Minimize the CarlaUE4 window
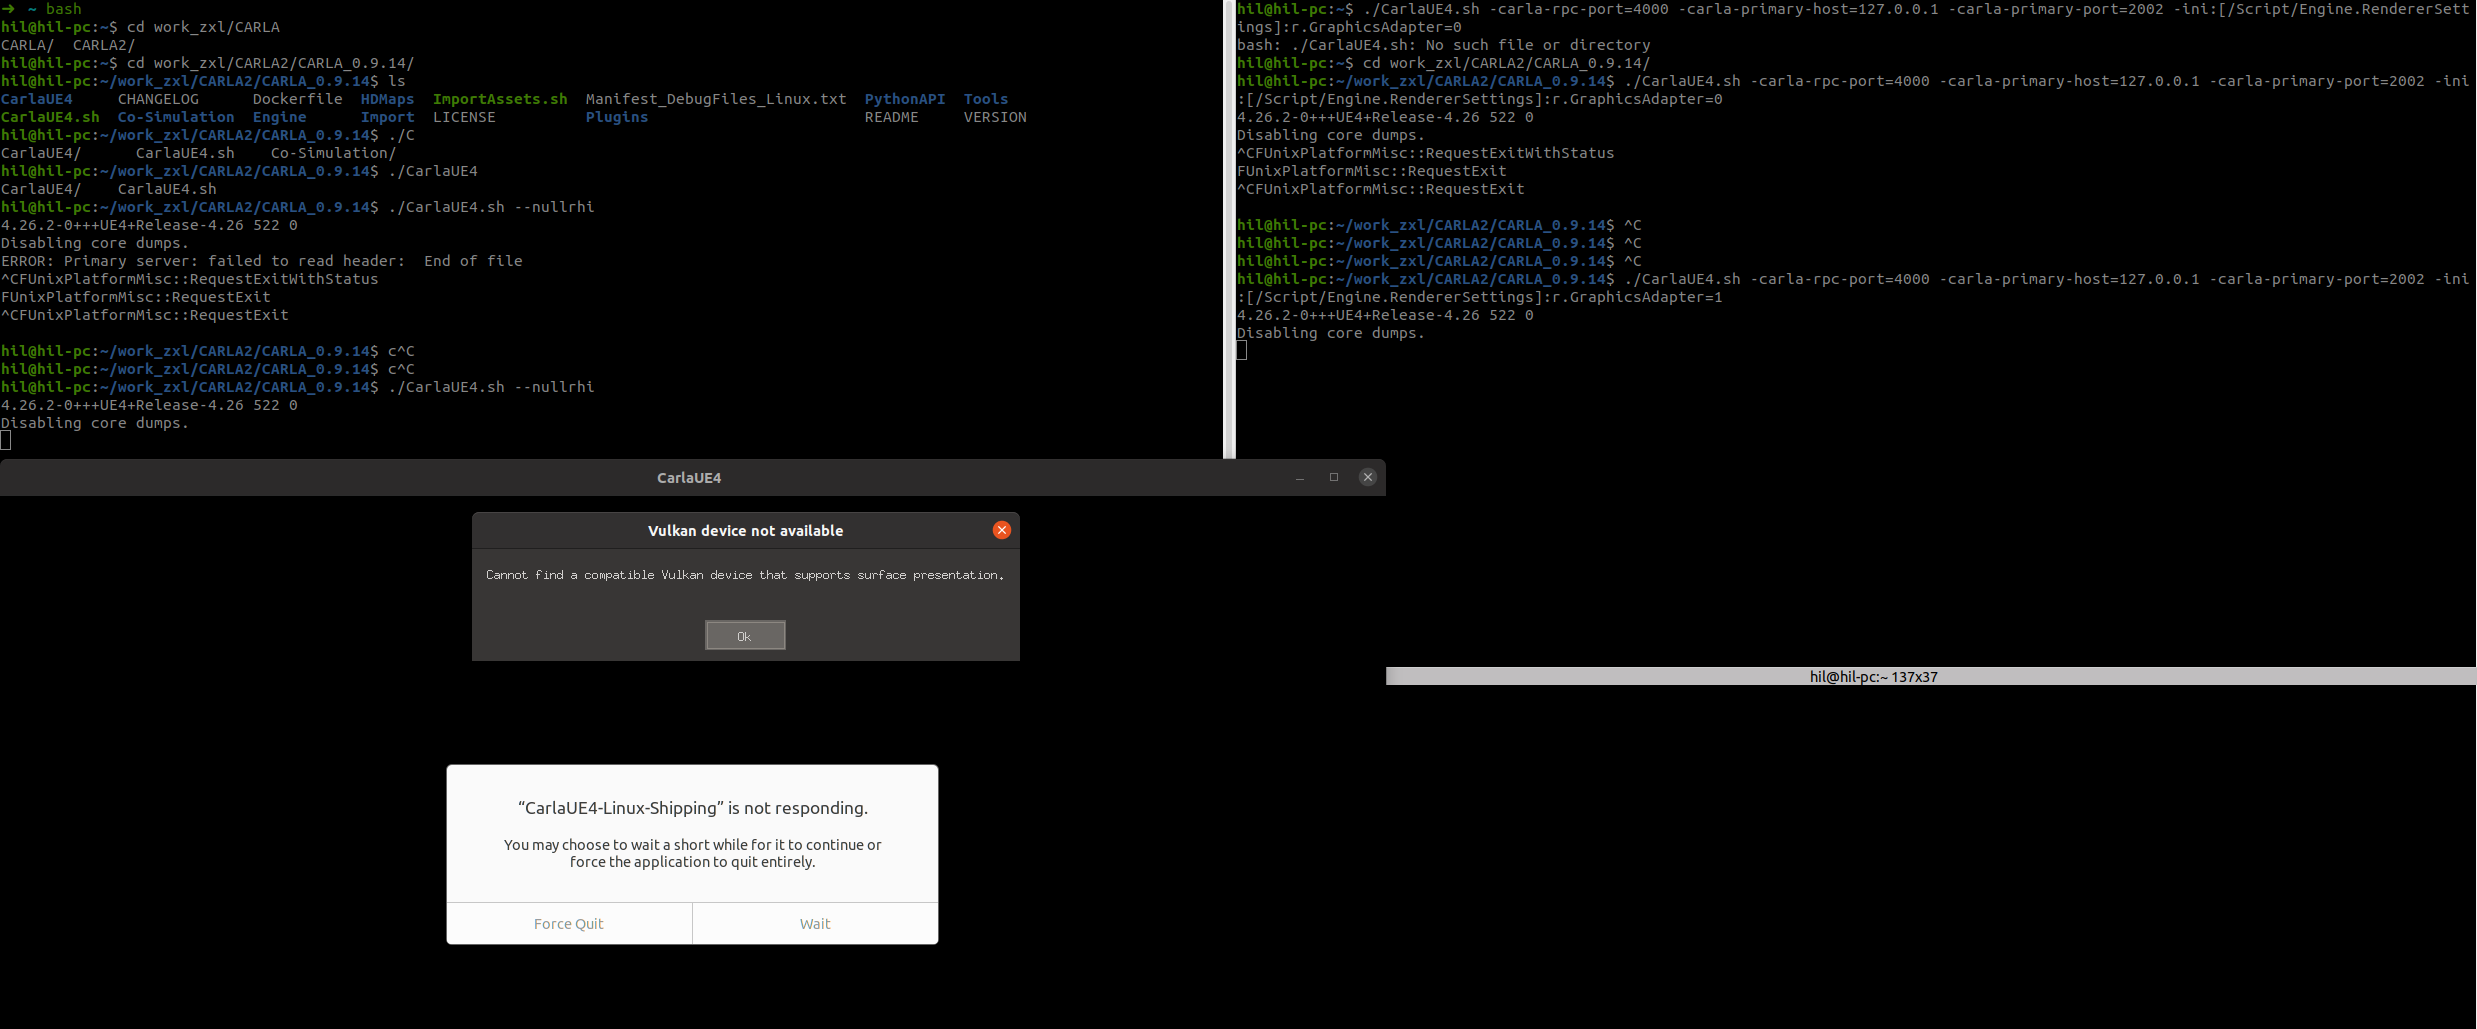 1299,478
